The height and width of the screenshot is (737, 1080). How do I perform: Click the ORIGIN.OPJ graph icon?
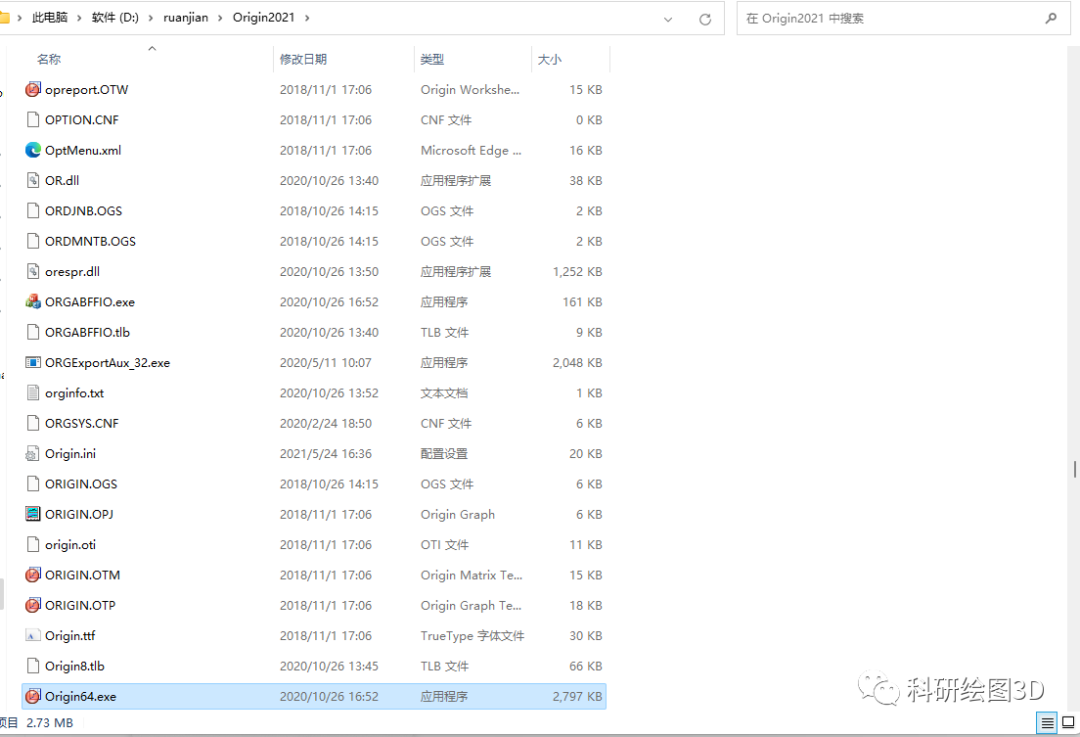click(32, 514)
